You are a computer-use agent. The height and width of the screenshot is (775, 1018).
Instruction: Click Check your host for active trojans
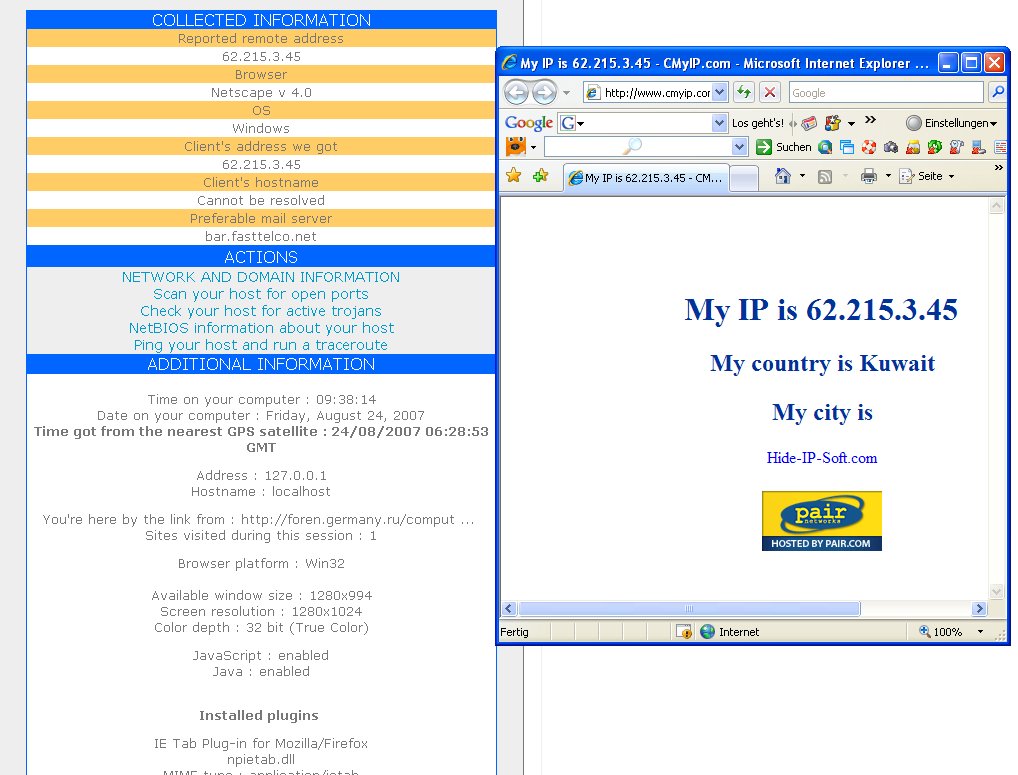(x=260, y=311)
